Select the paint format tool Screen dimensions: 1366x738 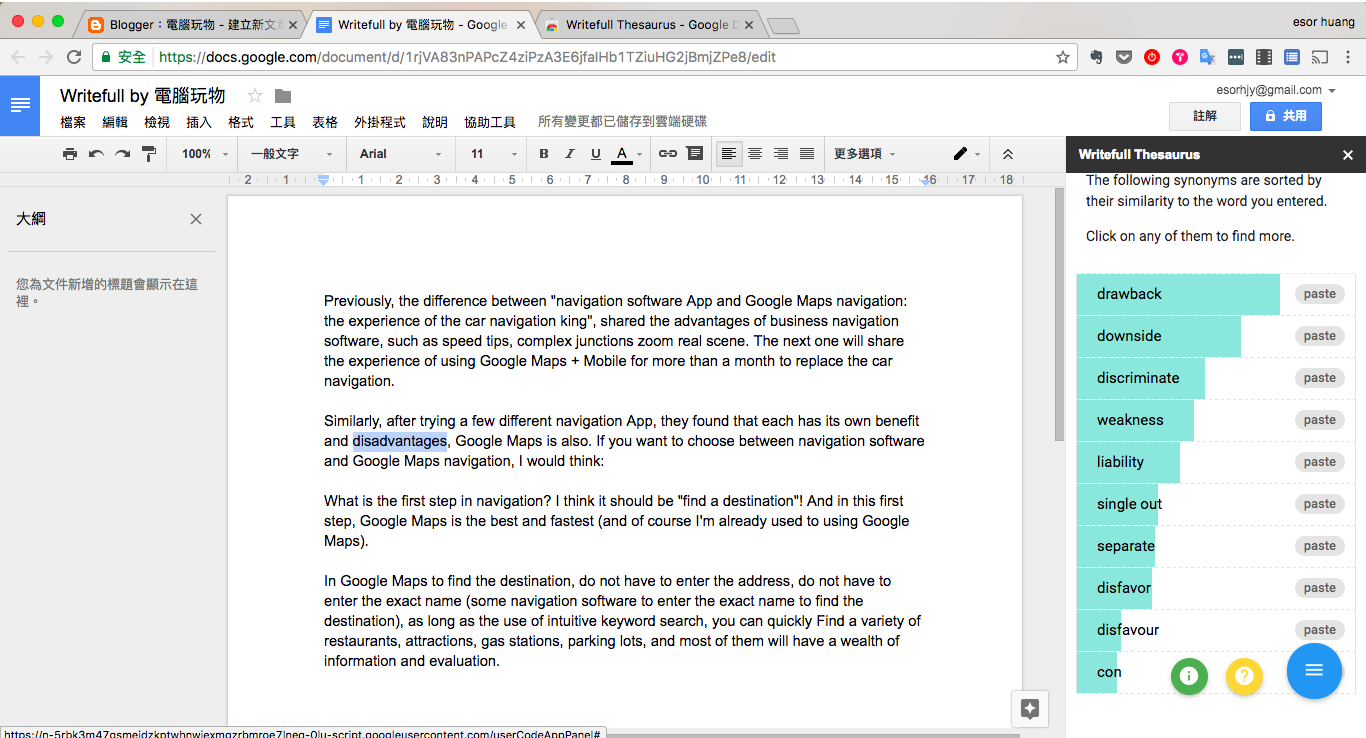(149, 154)
